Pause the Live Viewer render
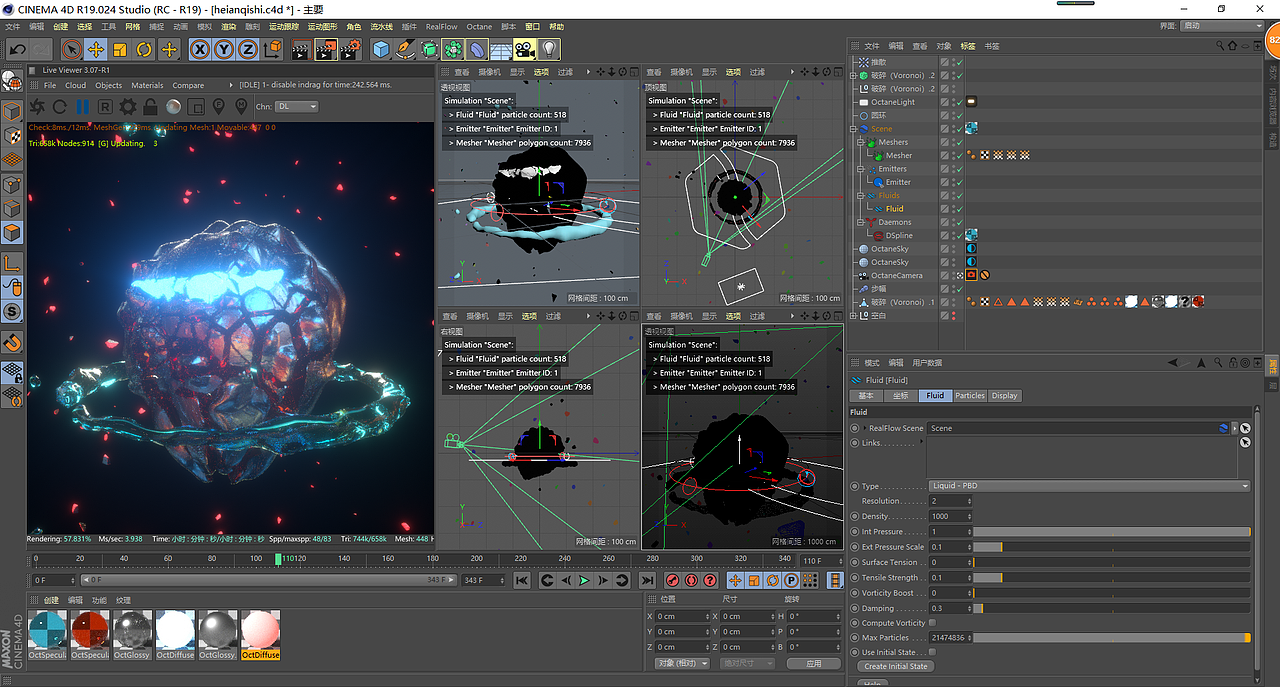Image resolution: width=1280 pixels, height=687 pixels. tap(83, 107)
